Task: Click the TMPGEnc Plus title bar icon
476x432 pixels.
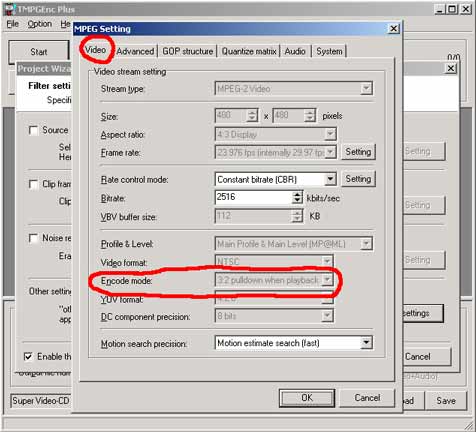Action: click(x=10, y=8)
